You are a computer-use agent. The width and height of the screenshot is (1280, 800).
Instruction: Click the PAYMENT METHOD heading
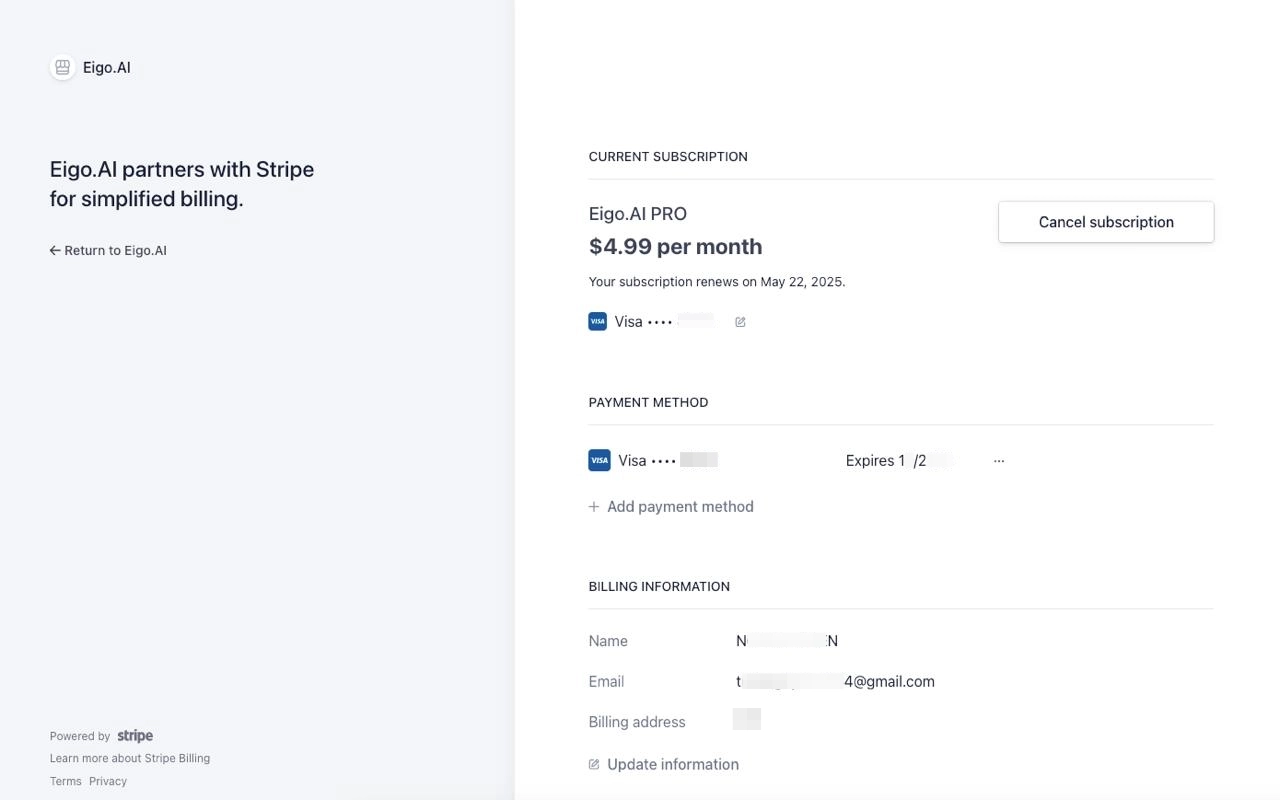[648, 403]
